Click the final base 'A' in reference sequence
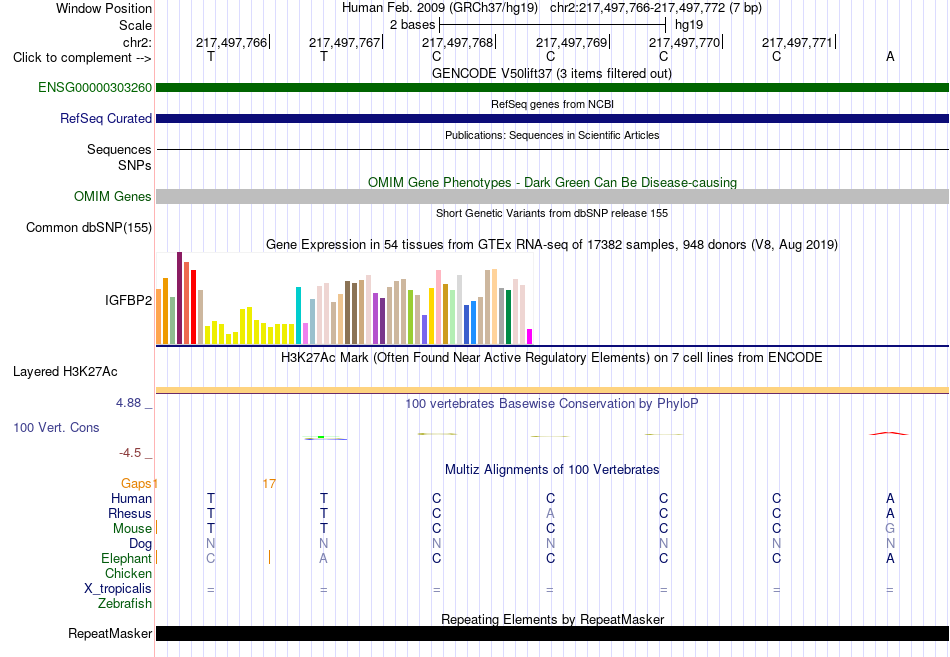Screen dimensions: 950x657 (890, 57)
